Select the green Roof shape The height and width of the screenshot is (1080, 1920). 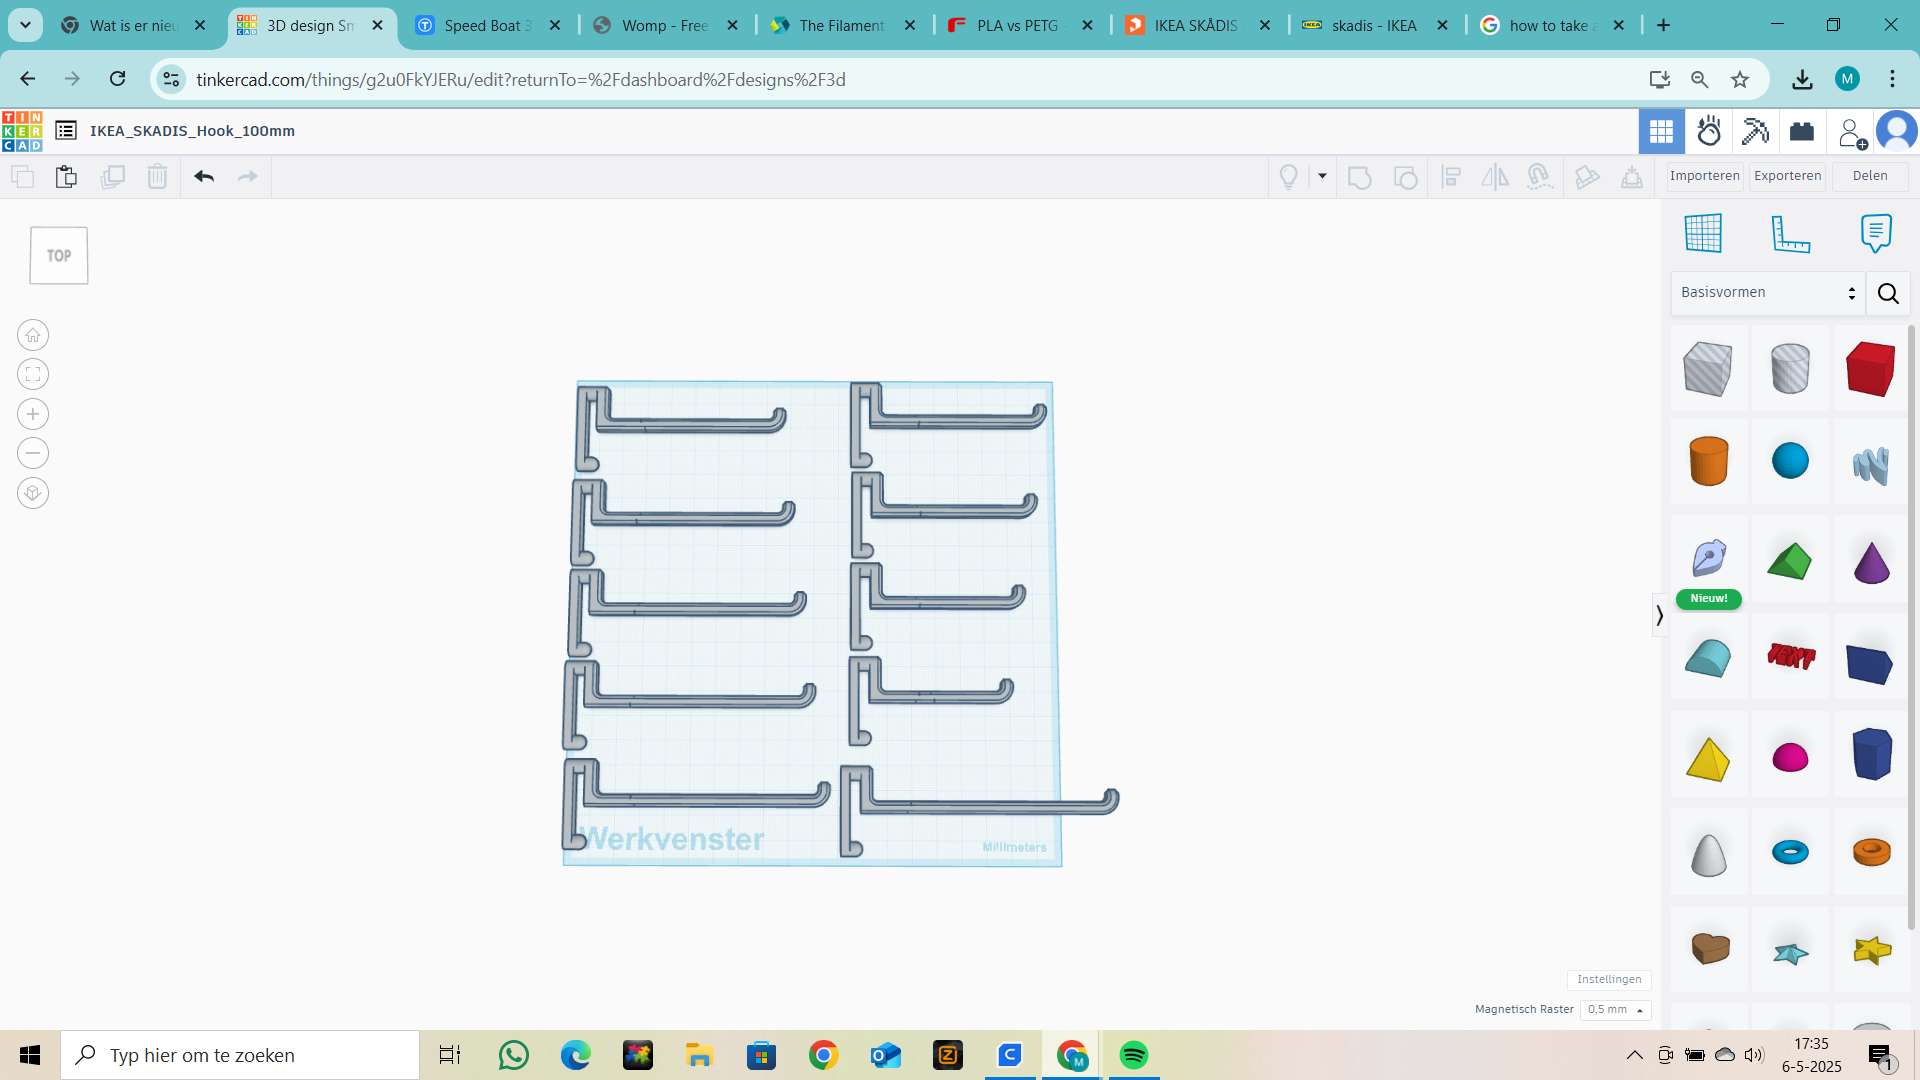click(1789, 561)
